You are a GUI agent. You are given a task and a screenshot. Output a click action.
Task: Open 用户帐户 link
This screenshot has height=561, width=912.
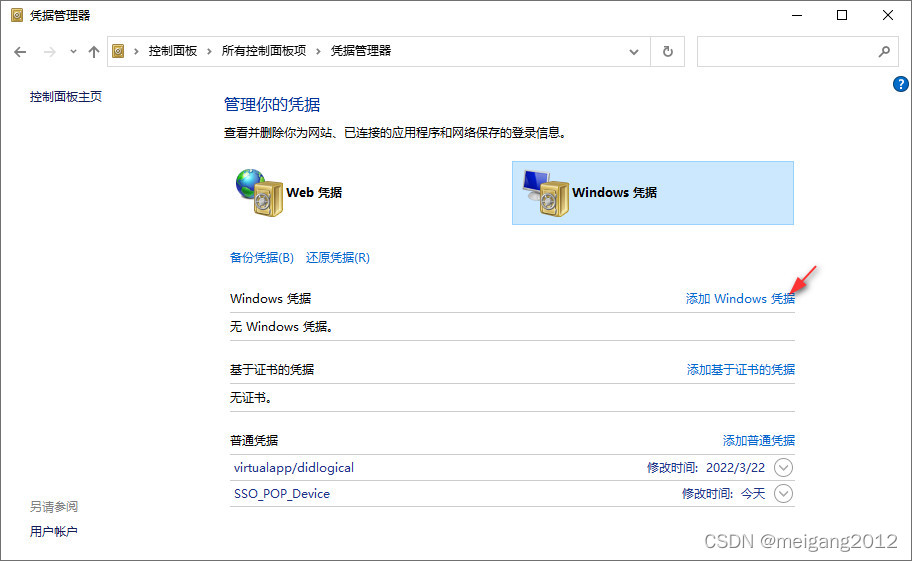click(54, 531)
